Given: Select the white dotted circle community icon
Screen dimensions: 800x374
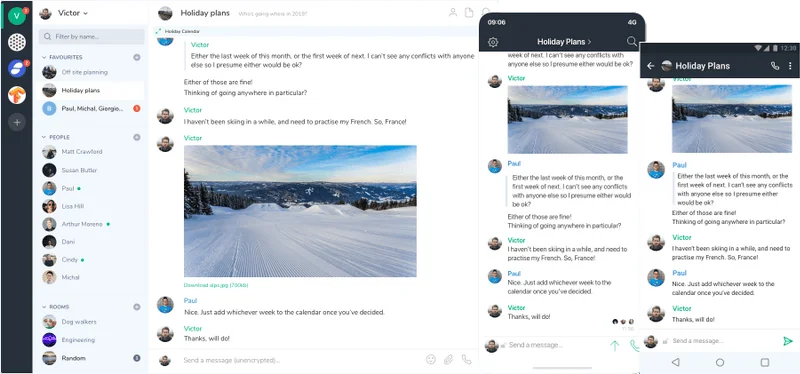Looking at the screenshot, I should [x=17, y=42].
